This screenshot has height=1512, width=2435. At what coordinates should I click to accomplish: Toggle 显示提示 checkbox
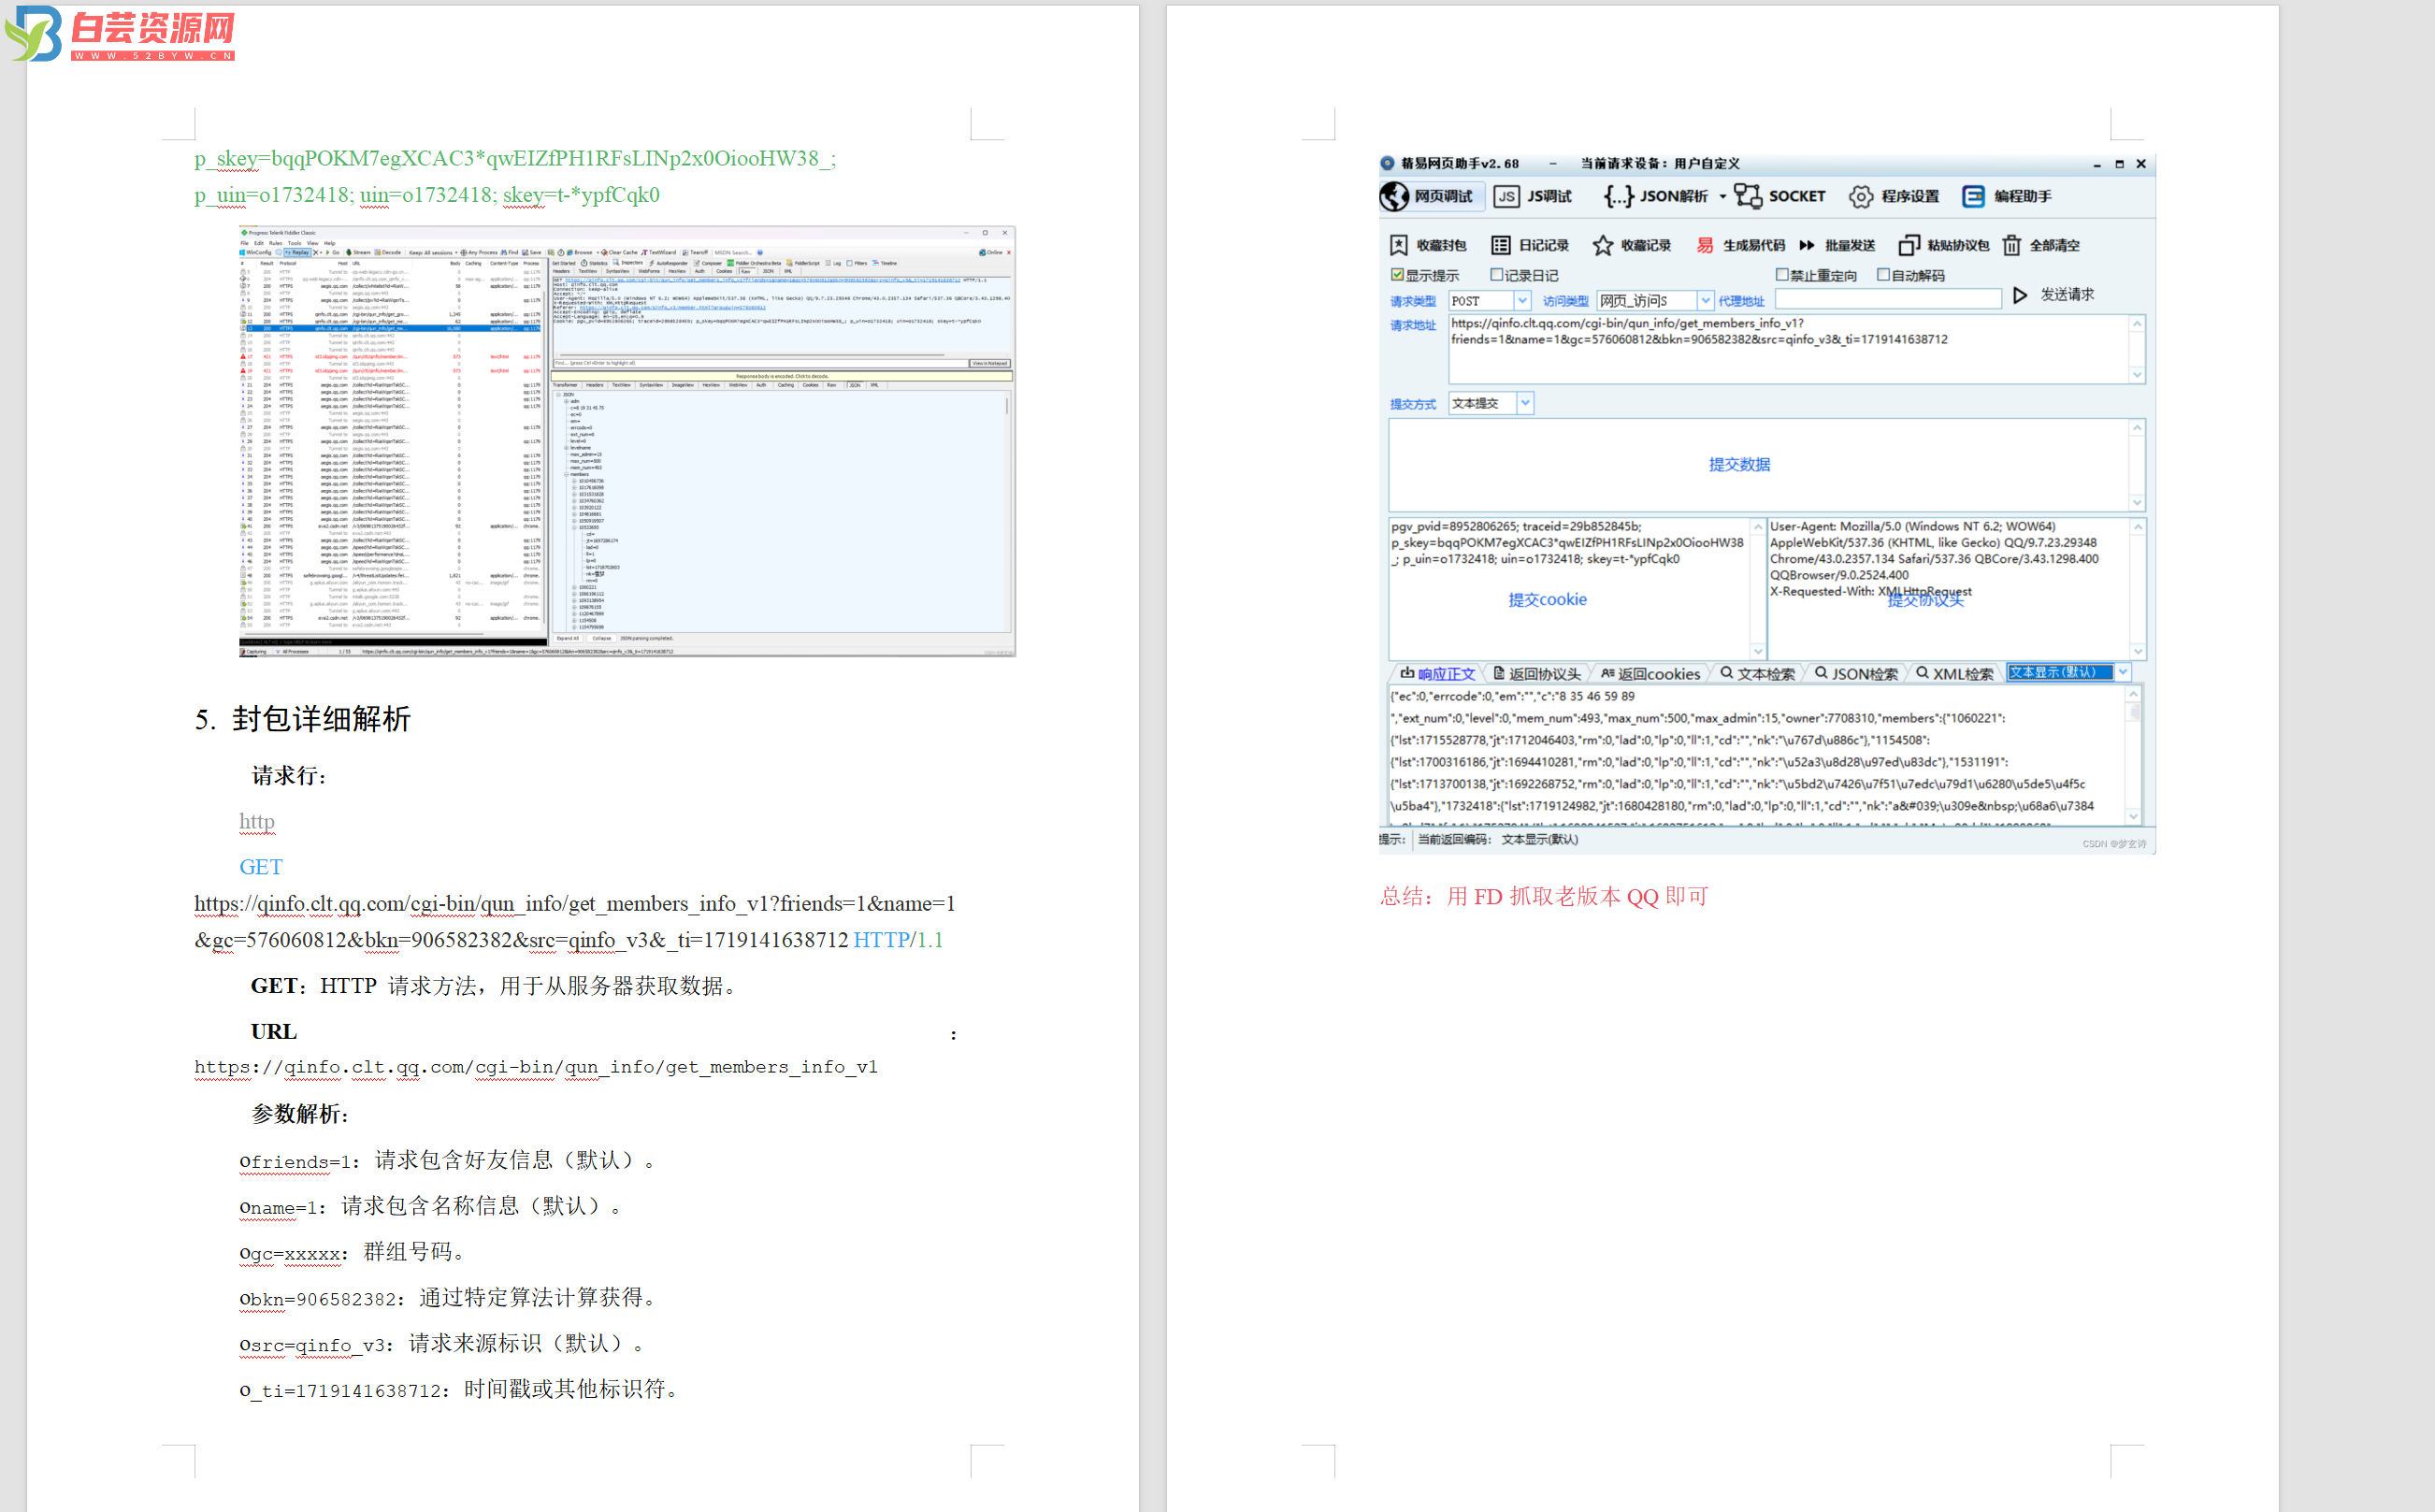coord(1397,274)
